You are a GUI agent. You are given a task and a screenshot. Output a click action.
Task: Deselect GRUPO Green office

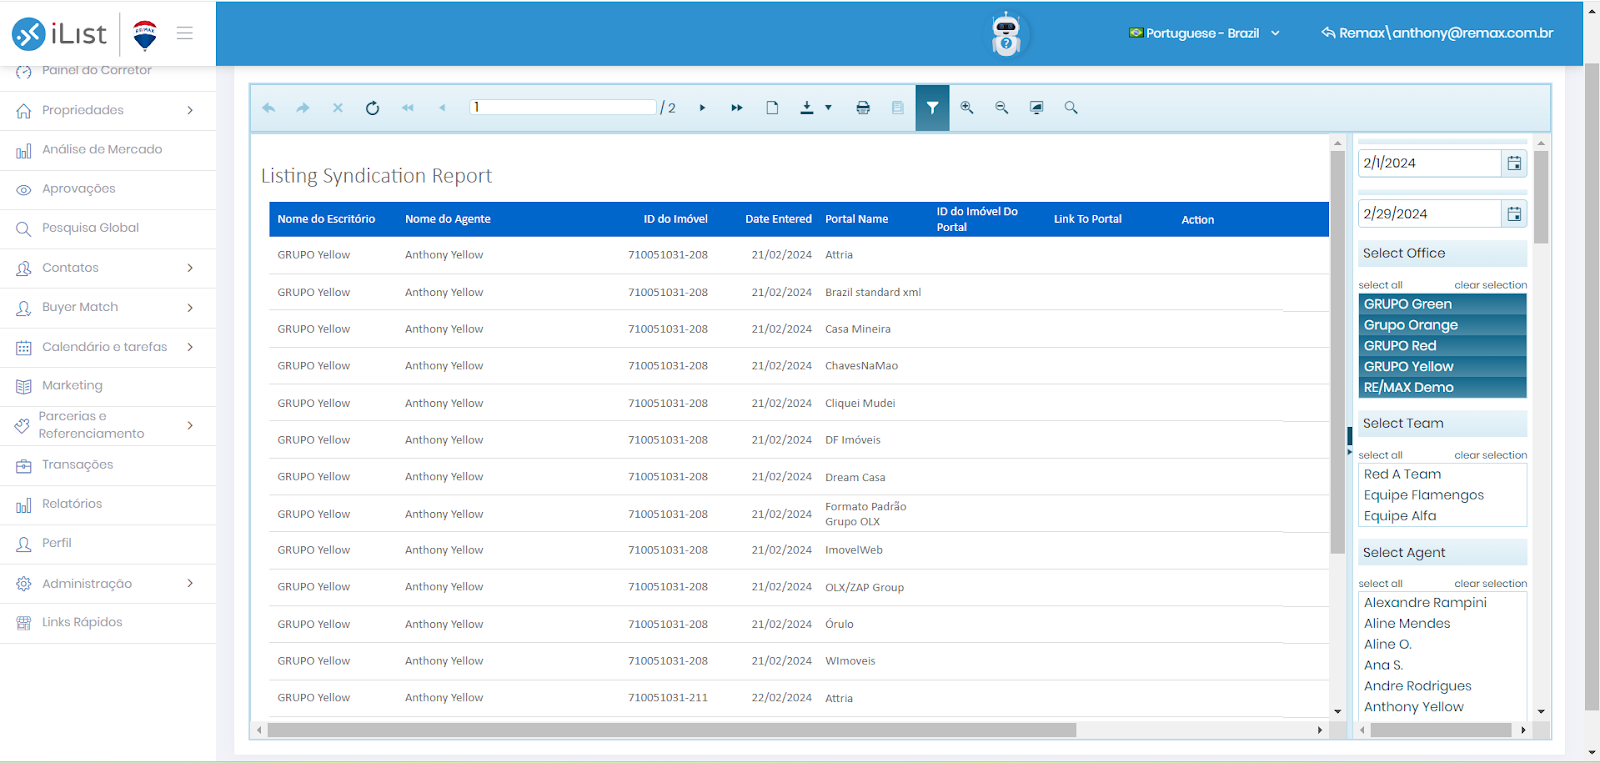coord(1442,304)
